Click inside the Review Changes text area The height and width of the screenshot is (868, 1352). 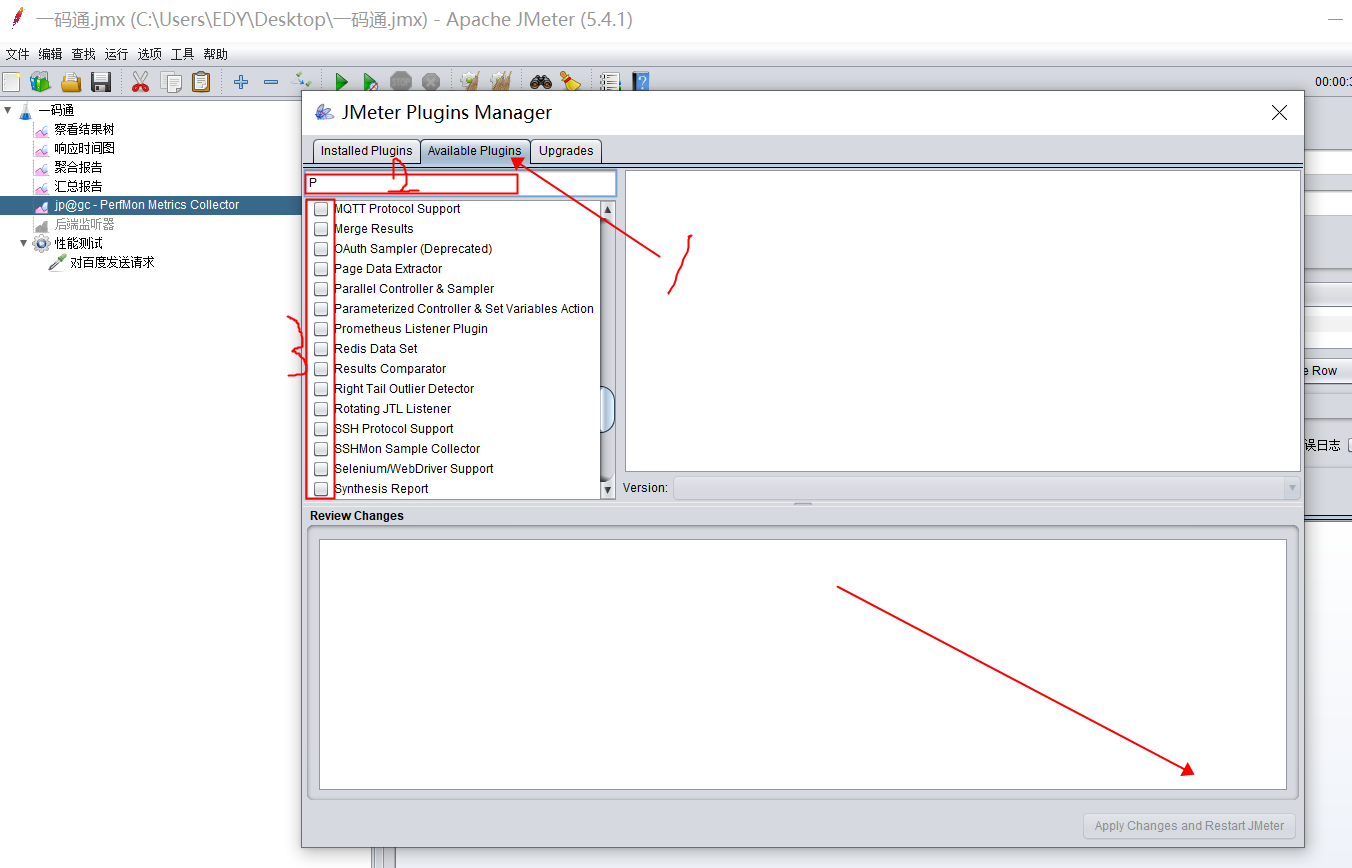click(x=802, y=664)
